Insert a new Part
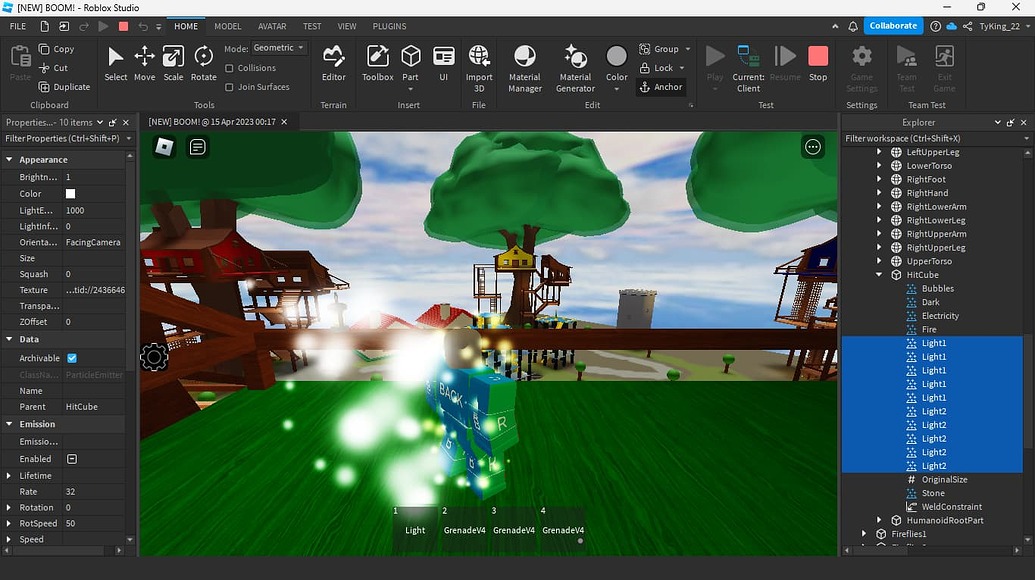The height and width of the screenshot is (580, 1035). [410, 62]
